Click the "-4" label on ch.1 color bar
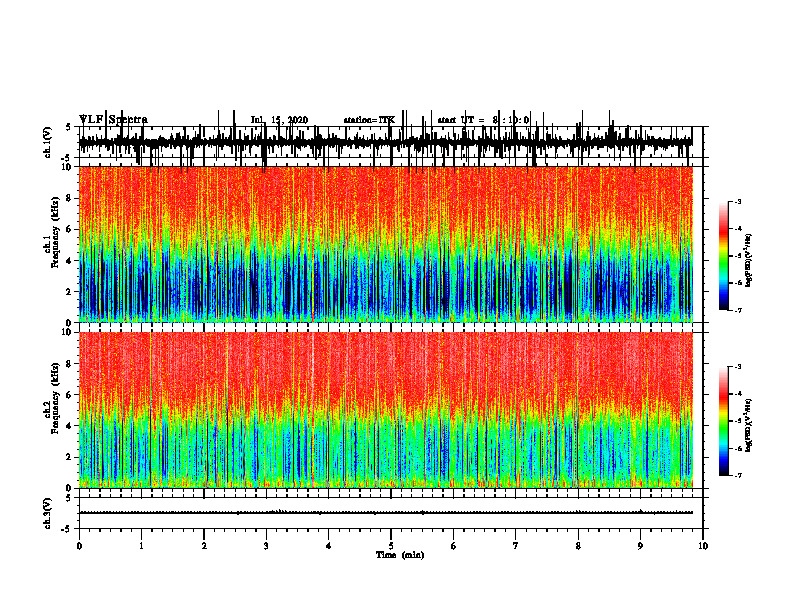Screen dimensions: 792x612 click(x=738, y=229)
